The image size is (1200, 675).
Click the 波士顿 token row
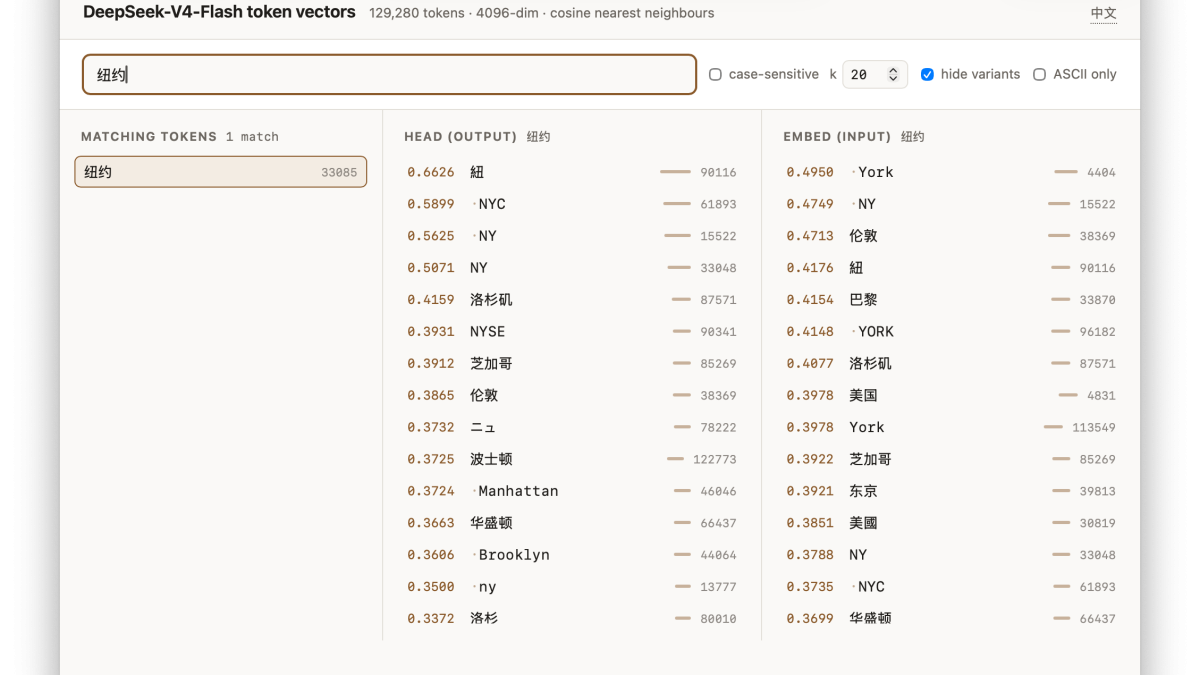click(x=572, y=459)
